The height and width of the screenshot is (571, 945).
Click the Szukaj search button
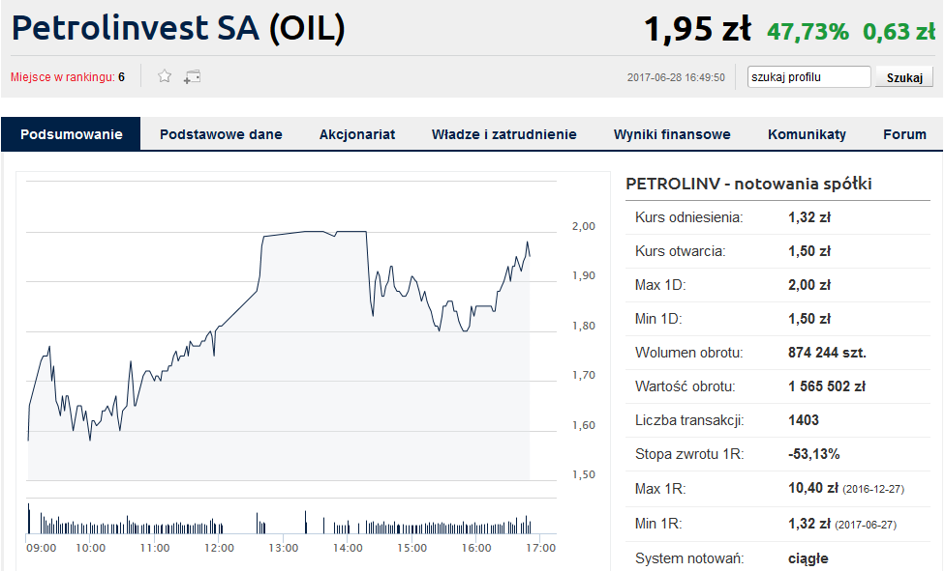[904, 77]
